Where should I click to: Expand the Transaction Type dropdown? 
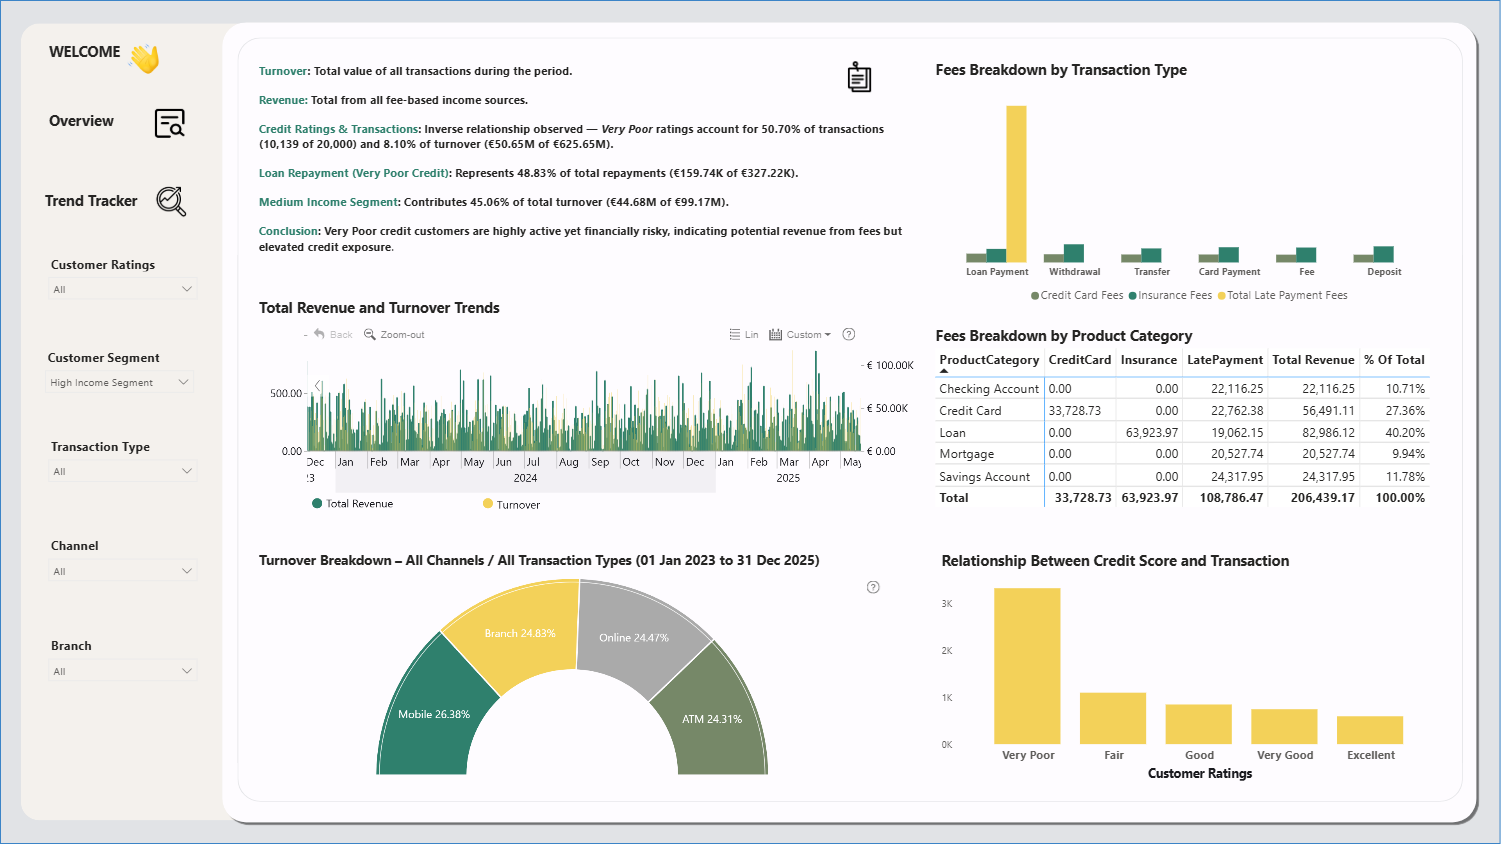pos(123,471)
